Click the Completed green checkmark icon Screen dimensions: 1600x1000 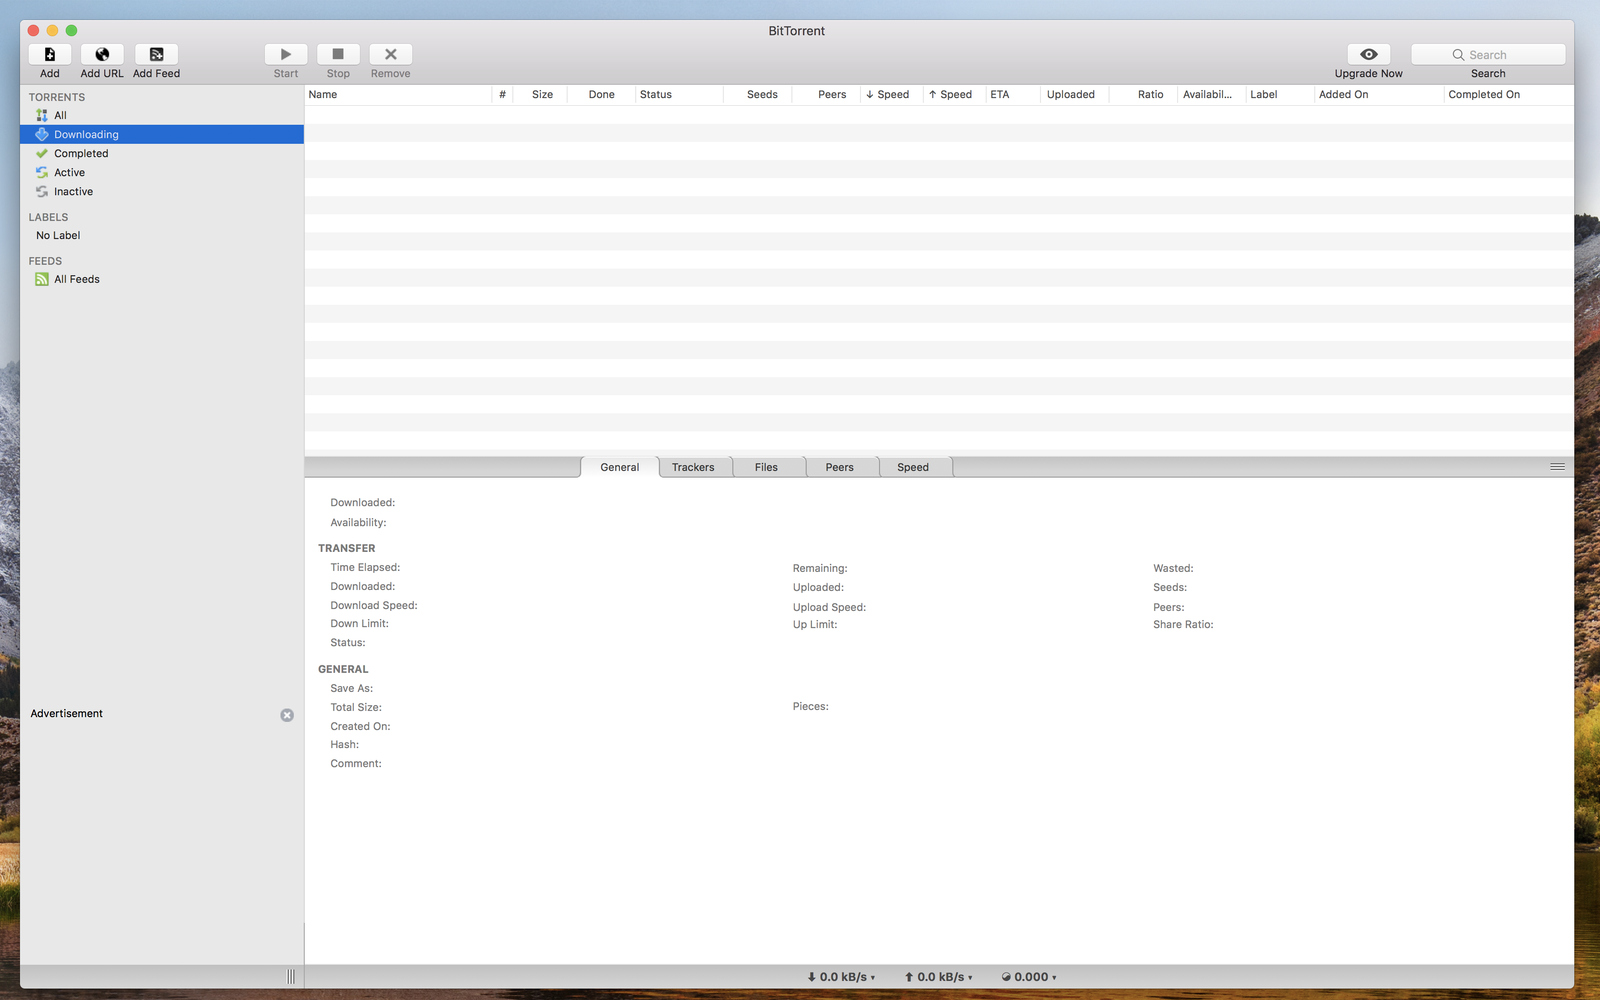click(x=42, y=153)
